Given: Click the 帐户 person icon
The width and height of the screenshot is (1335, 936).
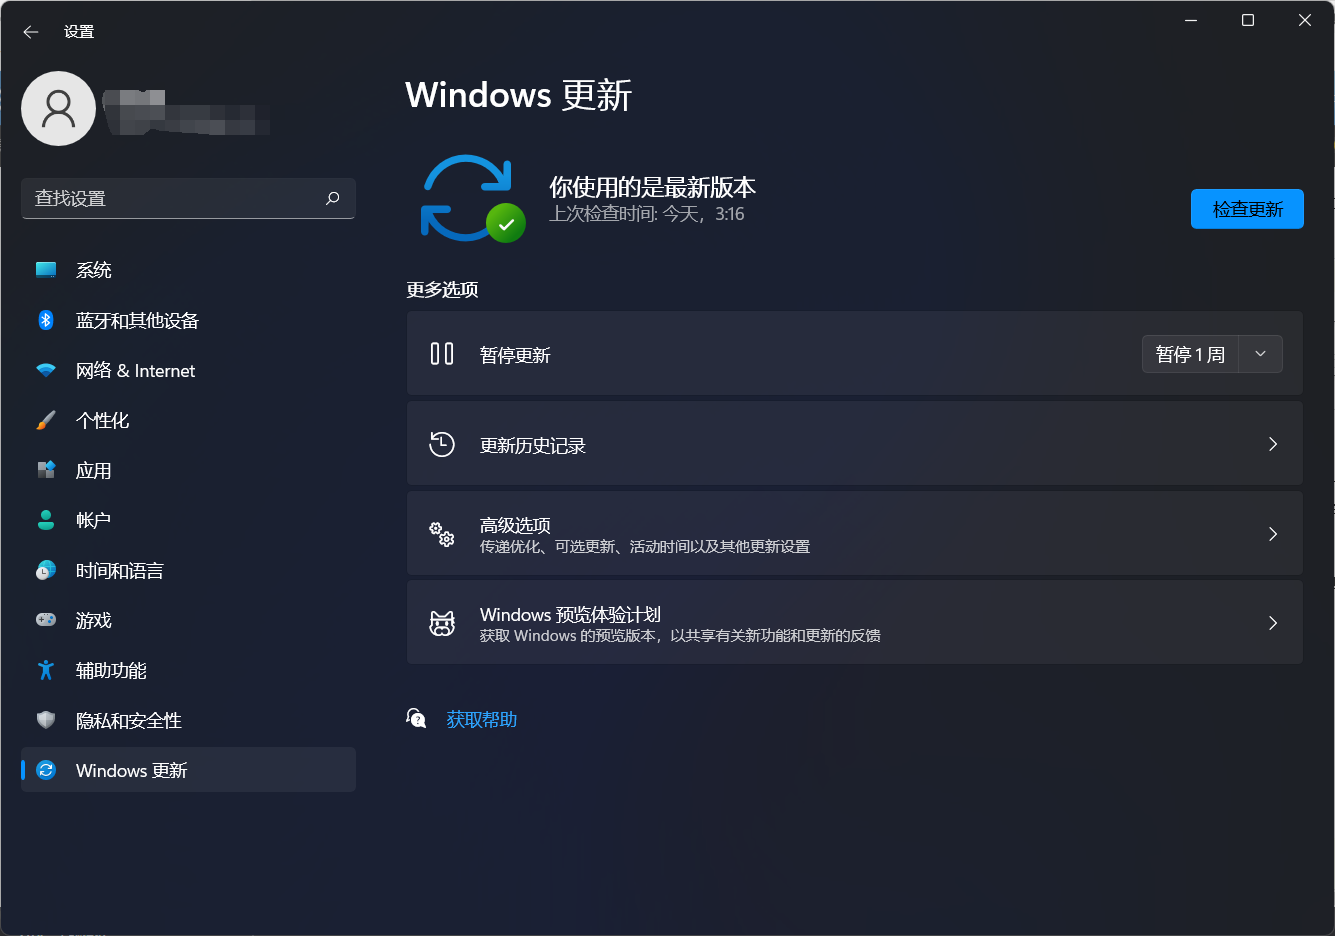Looking at the screenshot, I should tap(46, 520).
